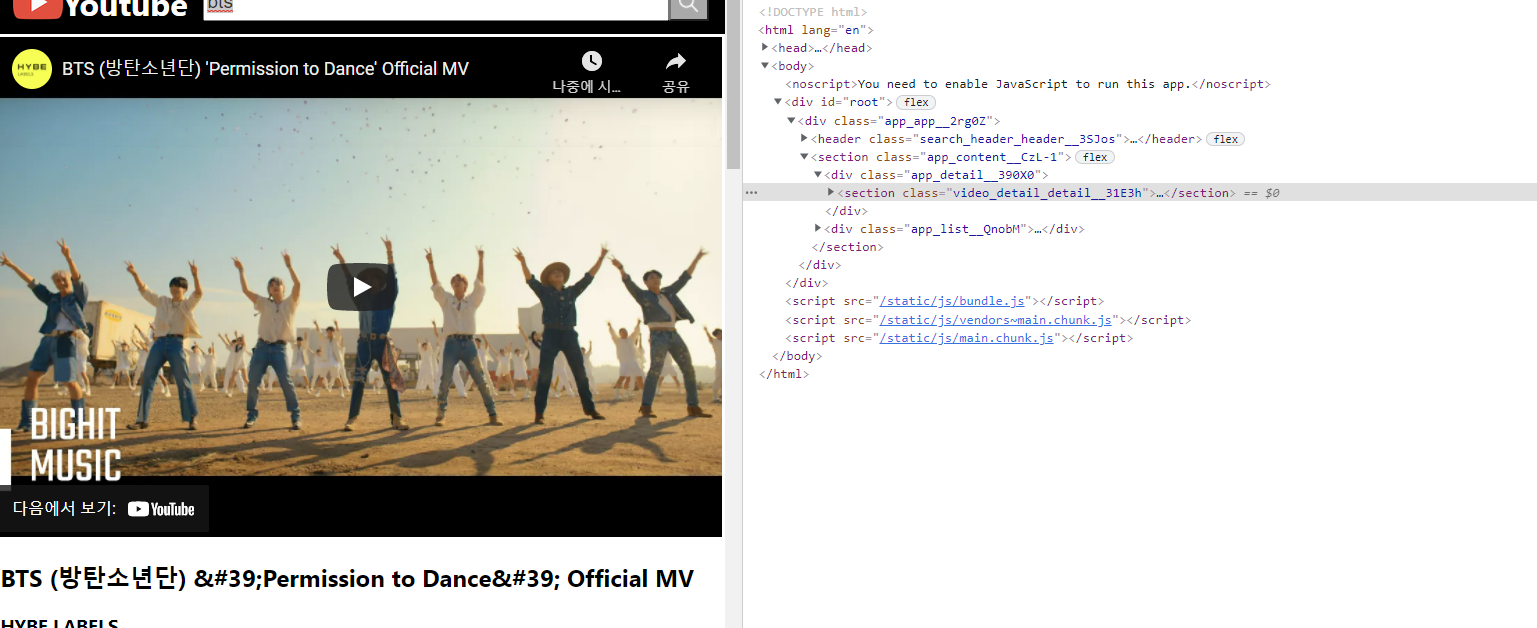Click flex badge beside app_content section

[x=1095, y=157]
